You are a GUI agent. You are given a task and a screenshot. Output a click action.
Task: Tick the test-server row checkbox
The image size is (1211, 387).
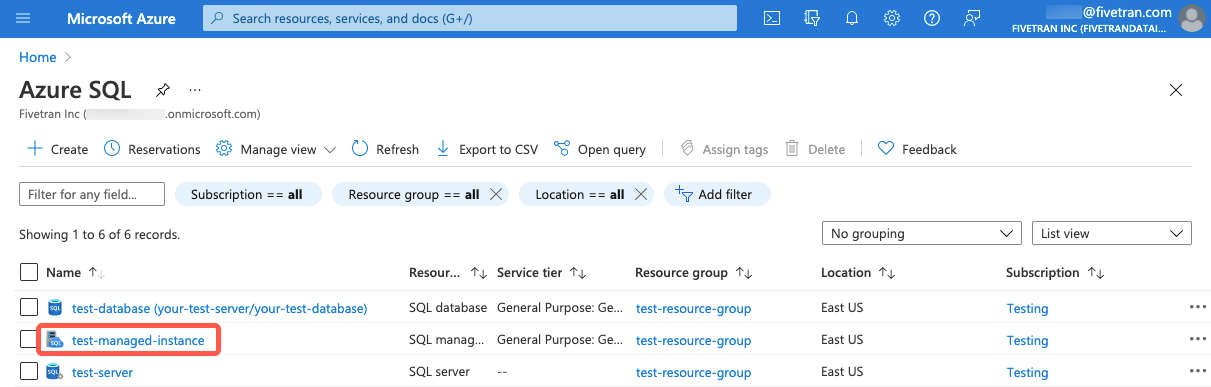[x=29, y=372]
